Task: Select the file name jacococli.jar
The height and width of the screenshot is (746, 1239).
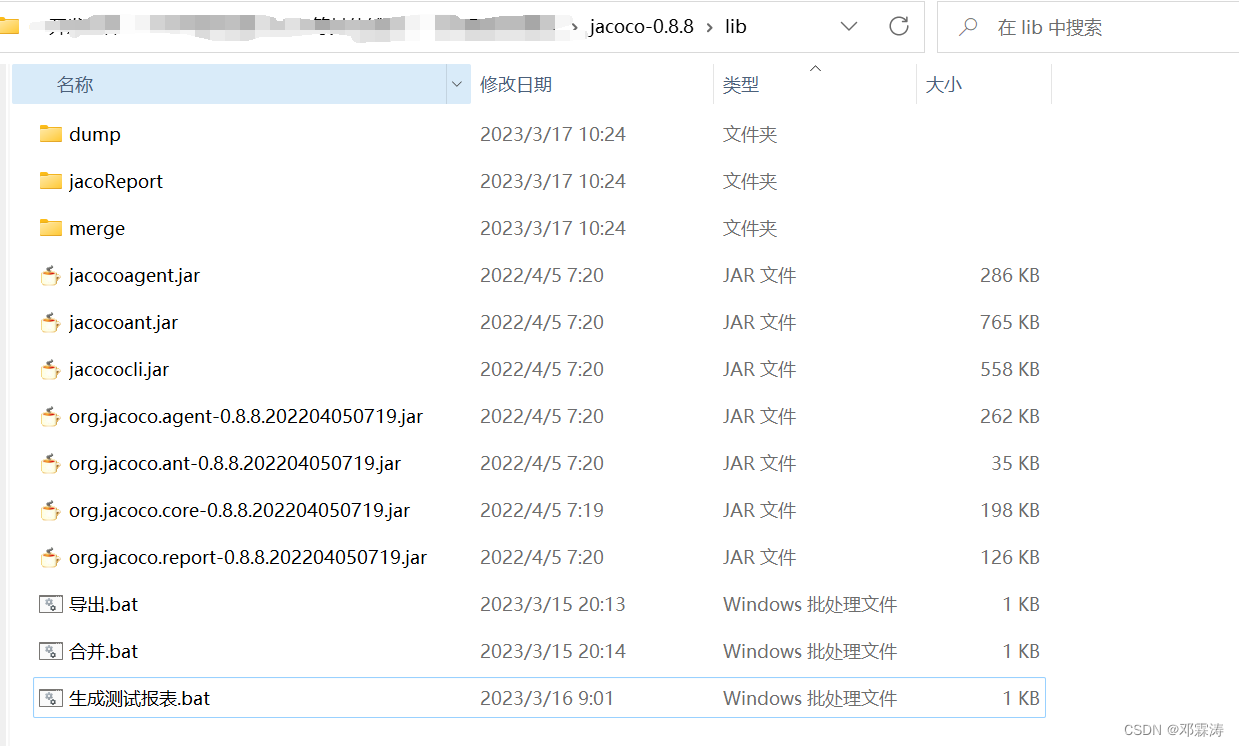Action: click(x=119, y=369)
